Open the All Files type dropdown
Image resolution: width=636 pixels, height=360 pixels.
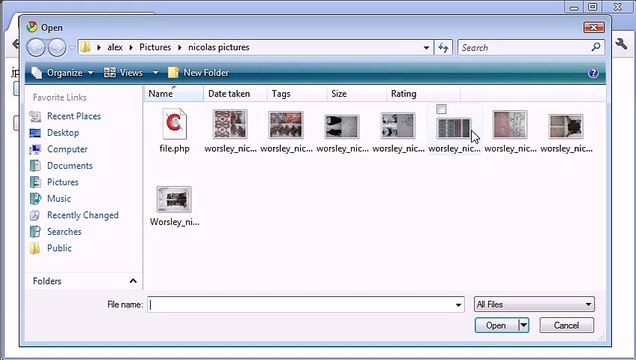point(534,304)
